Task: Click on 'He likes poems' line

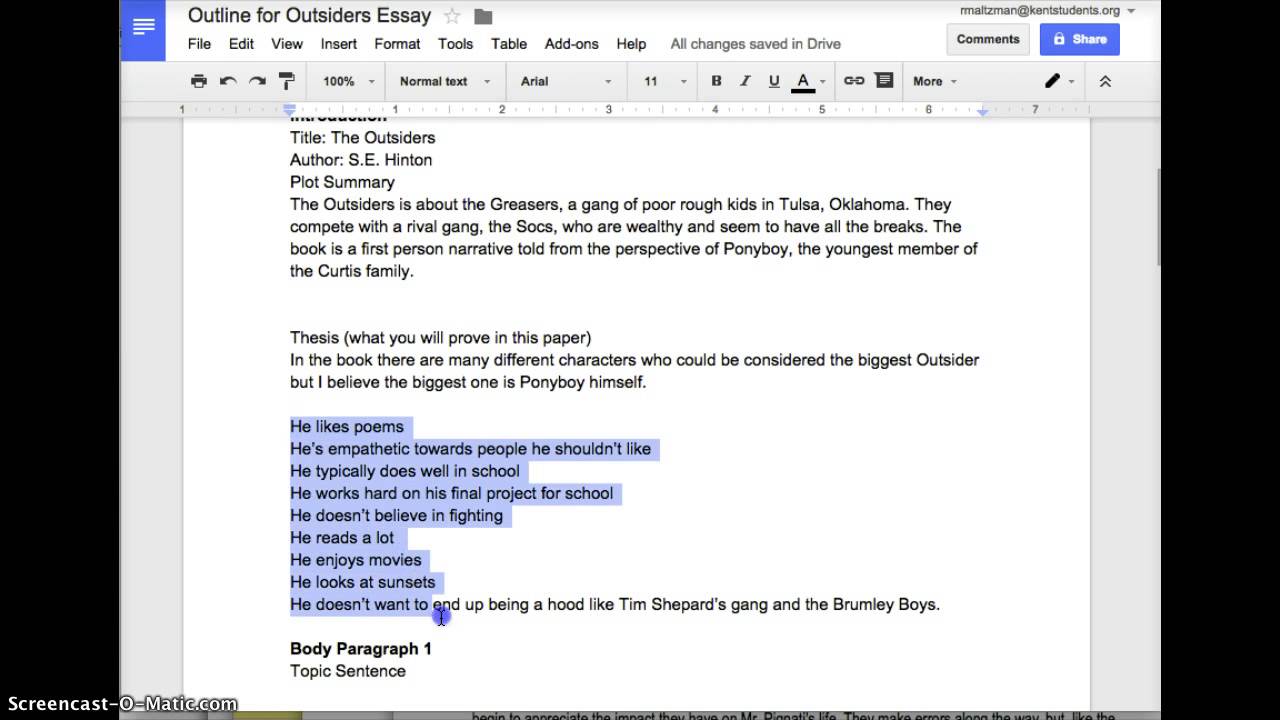Action: [347, 427]
